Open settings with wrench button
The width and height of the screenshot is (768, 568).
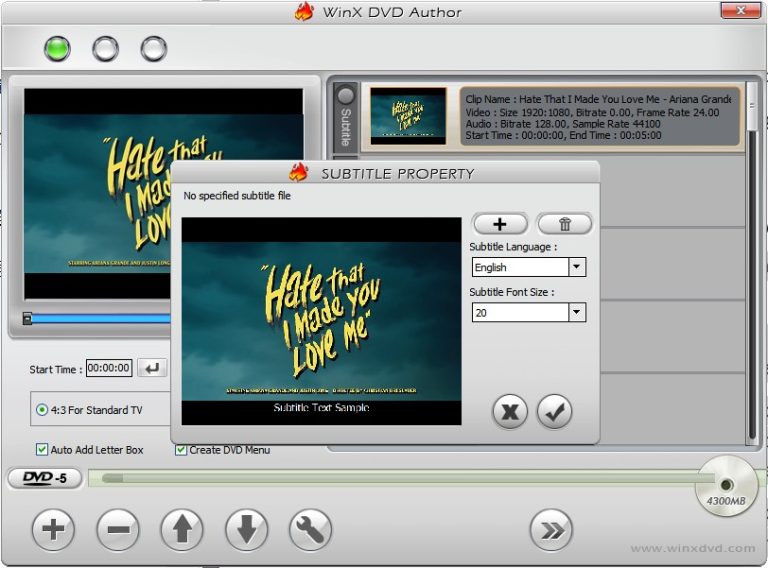pos(311,529)
